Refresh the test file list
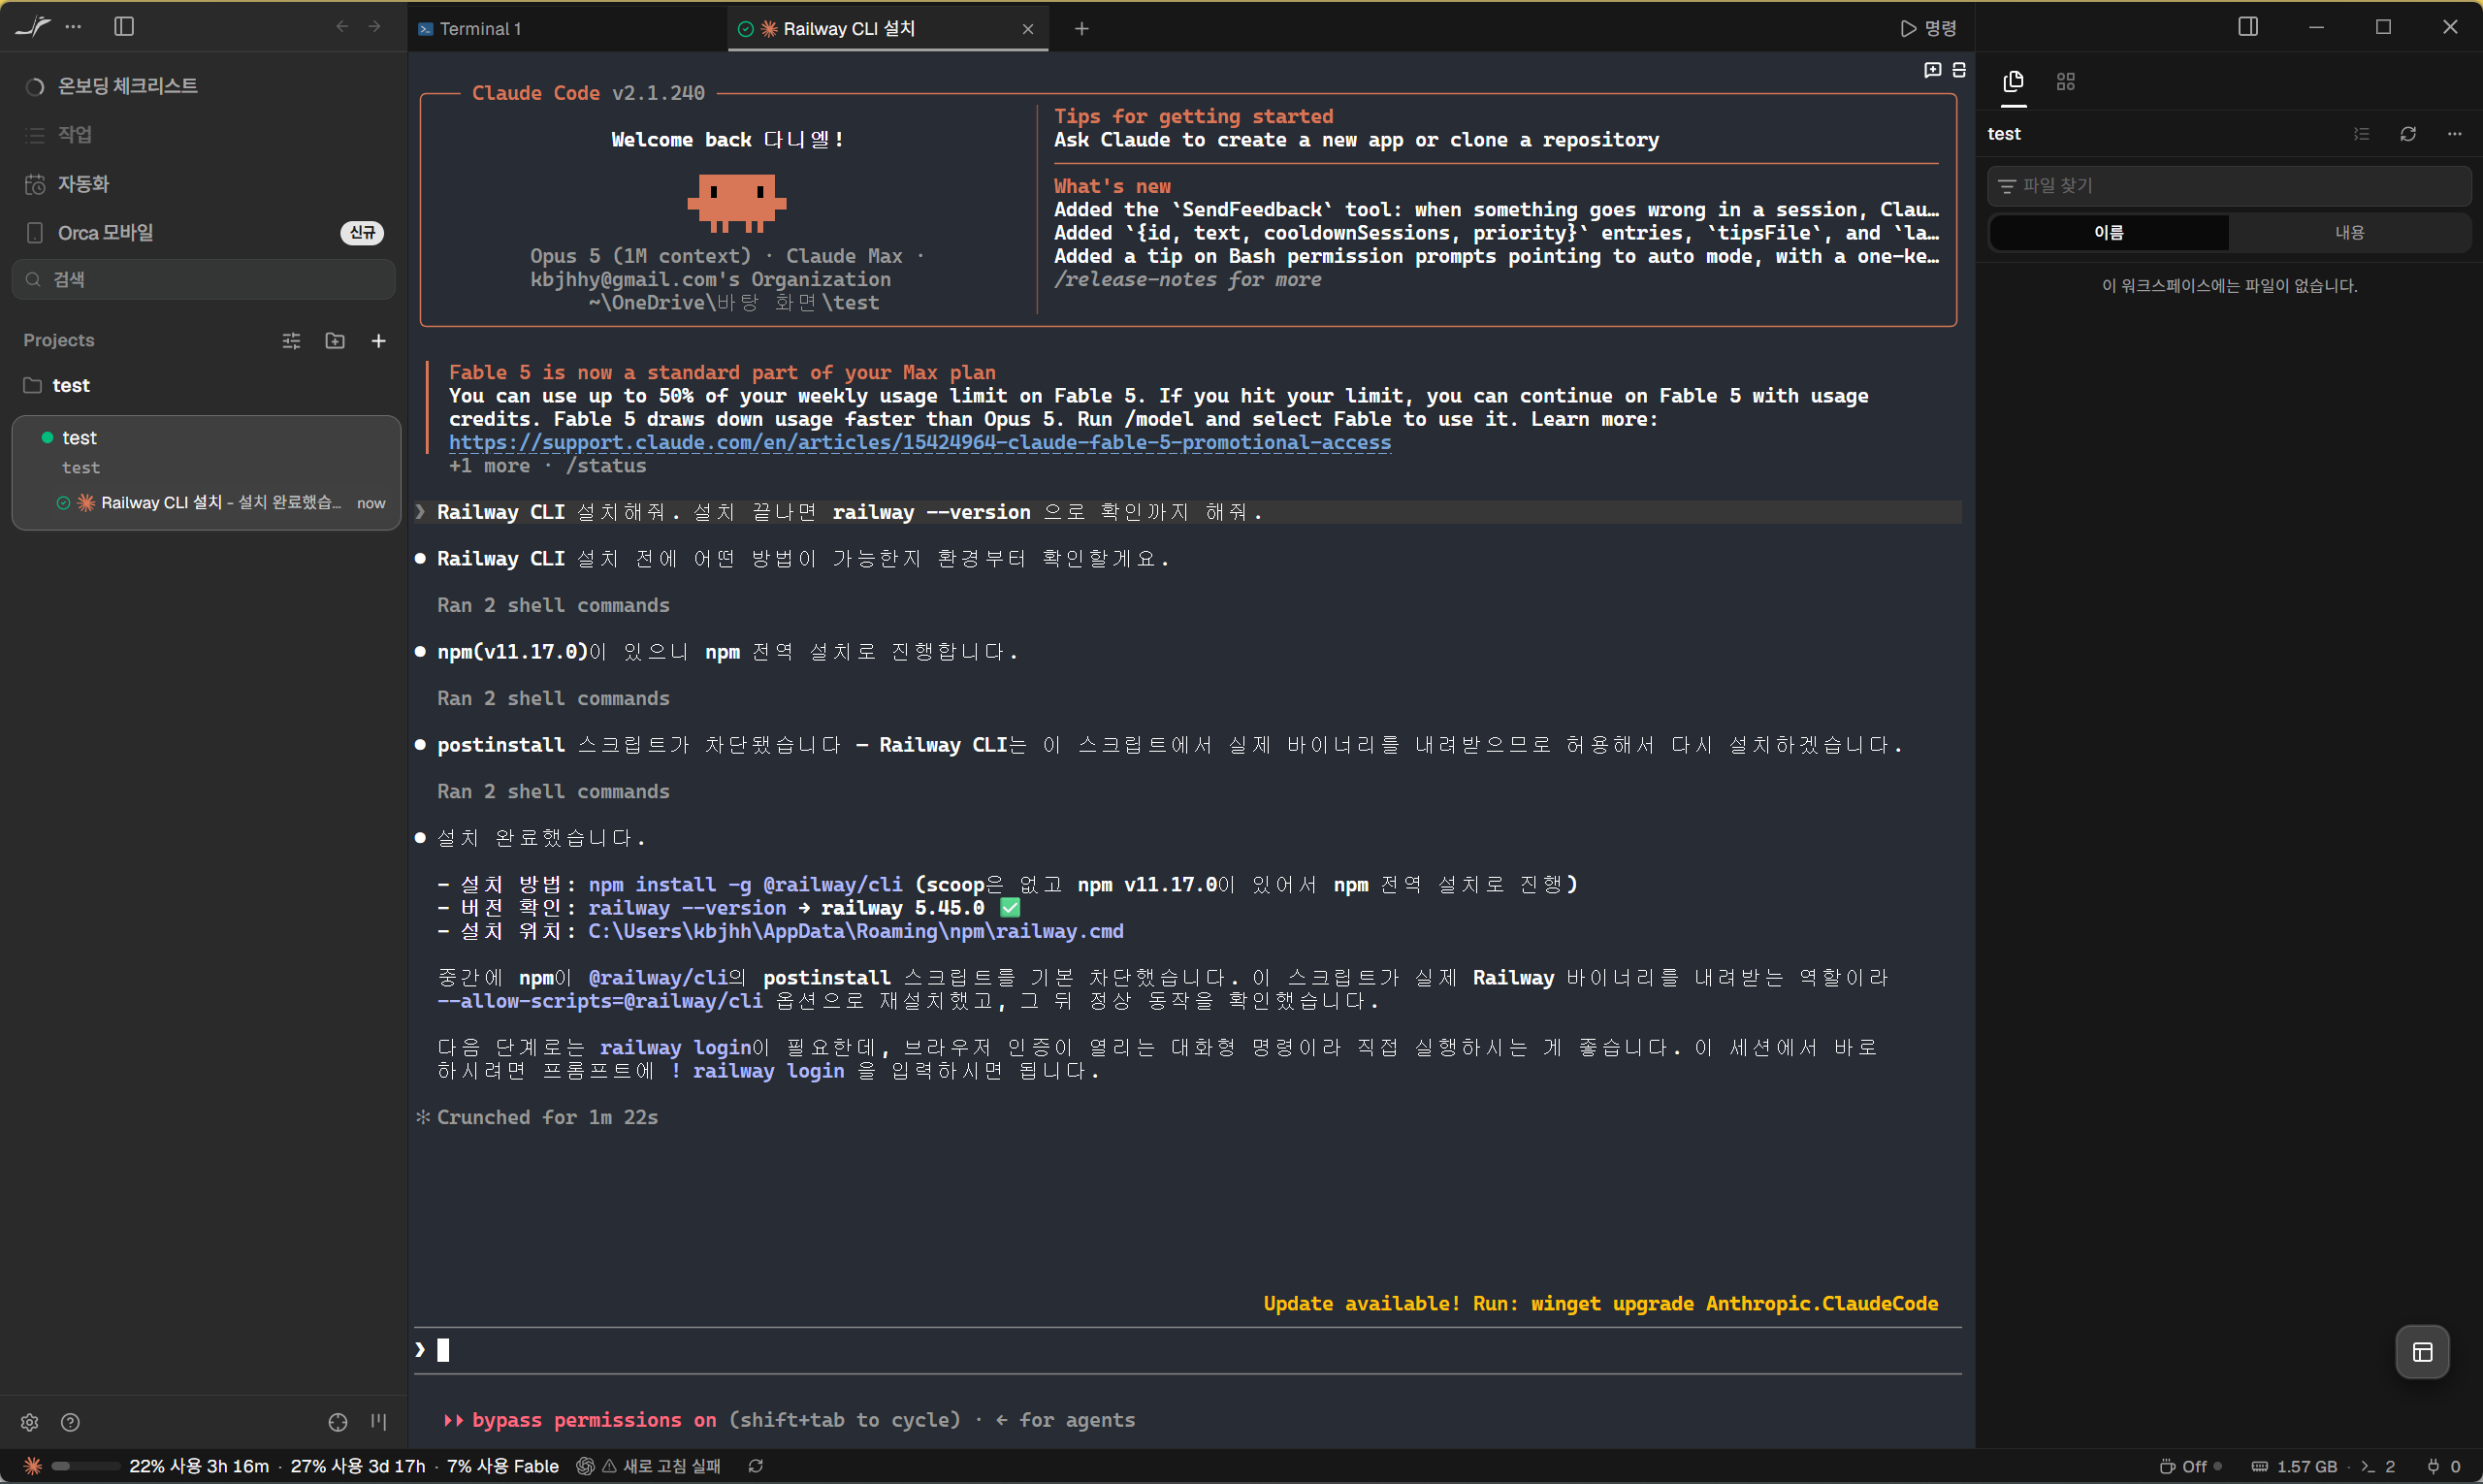The height and width of the screenshot is (1484, 2483). pyautogui.click(x=2408, y=134)
